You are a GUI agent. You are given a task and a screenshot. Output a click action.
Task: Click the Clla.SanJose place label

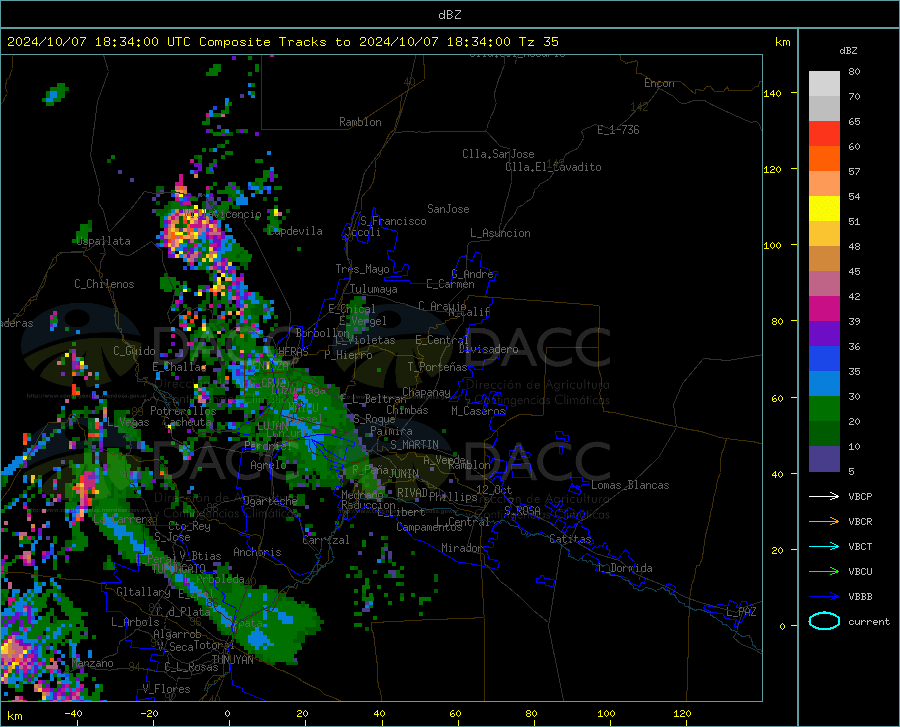click(498, 154)
